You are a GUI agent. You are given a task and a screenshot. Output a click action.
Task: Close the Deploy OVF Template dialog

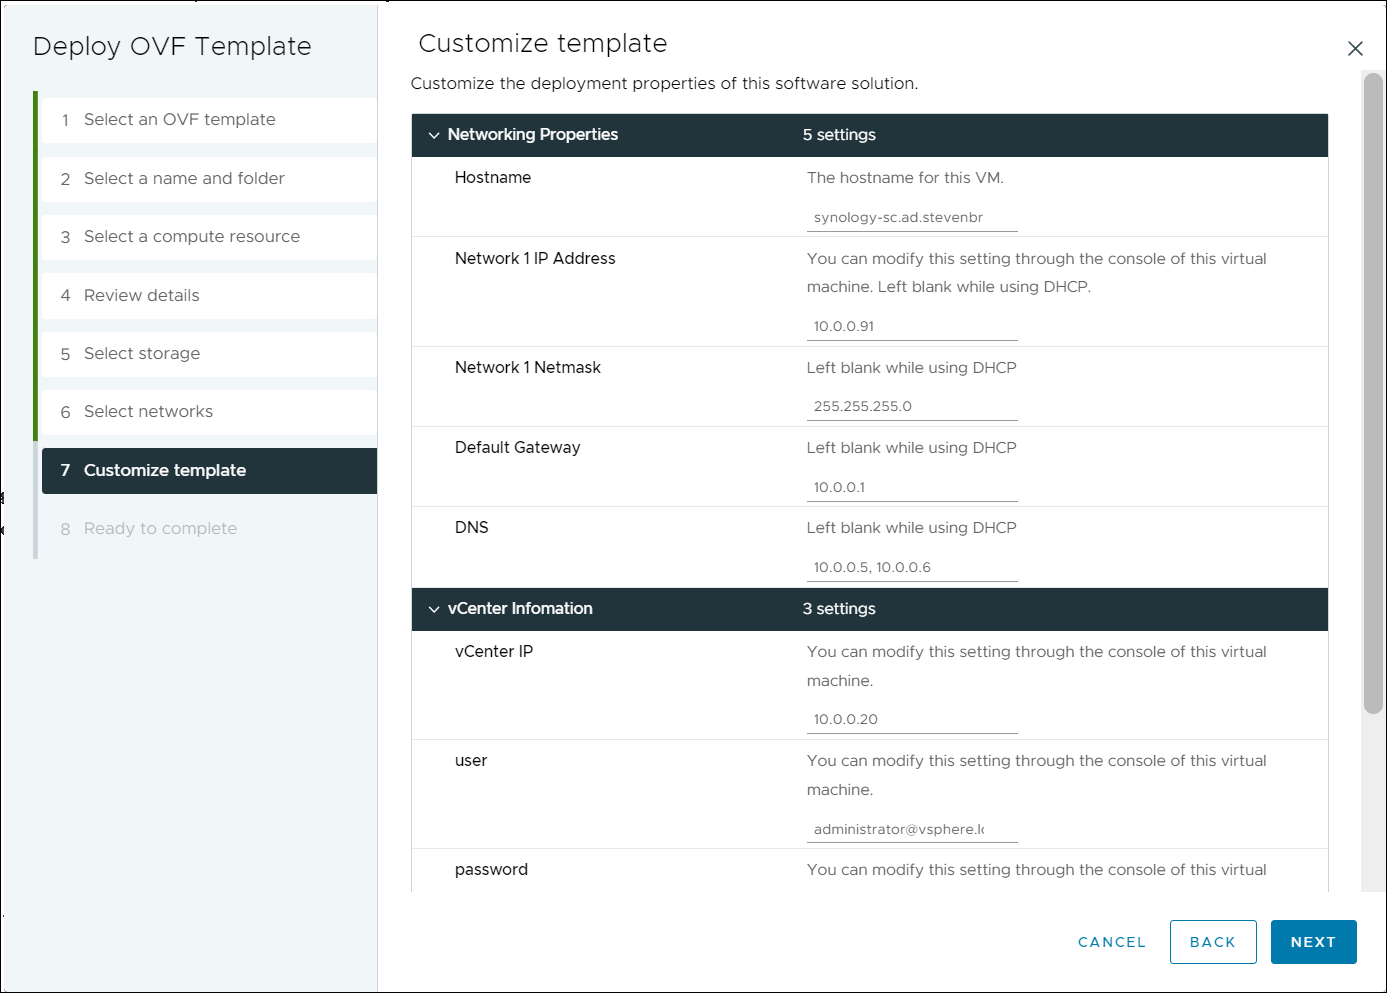coord(1355,48)
